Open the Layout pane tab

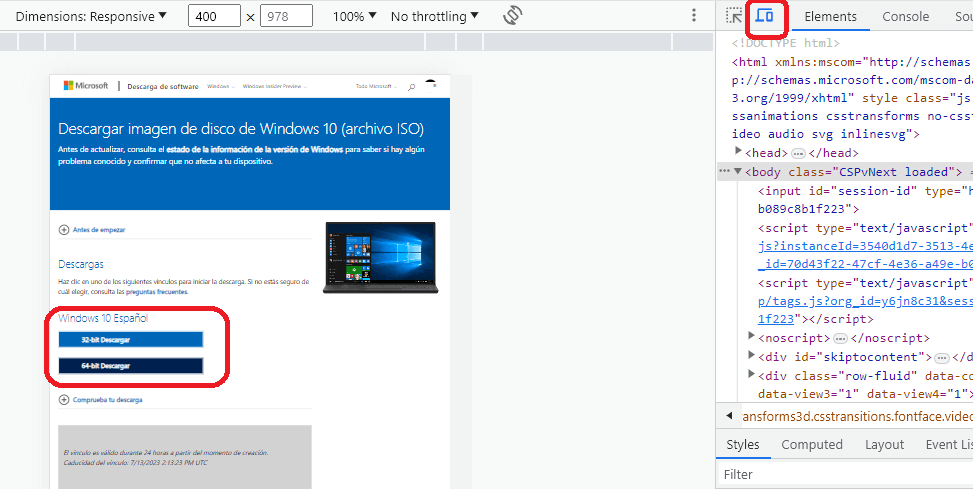(x=884, y=444)
